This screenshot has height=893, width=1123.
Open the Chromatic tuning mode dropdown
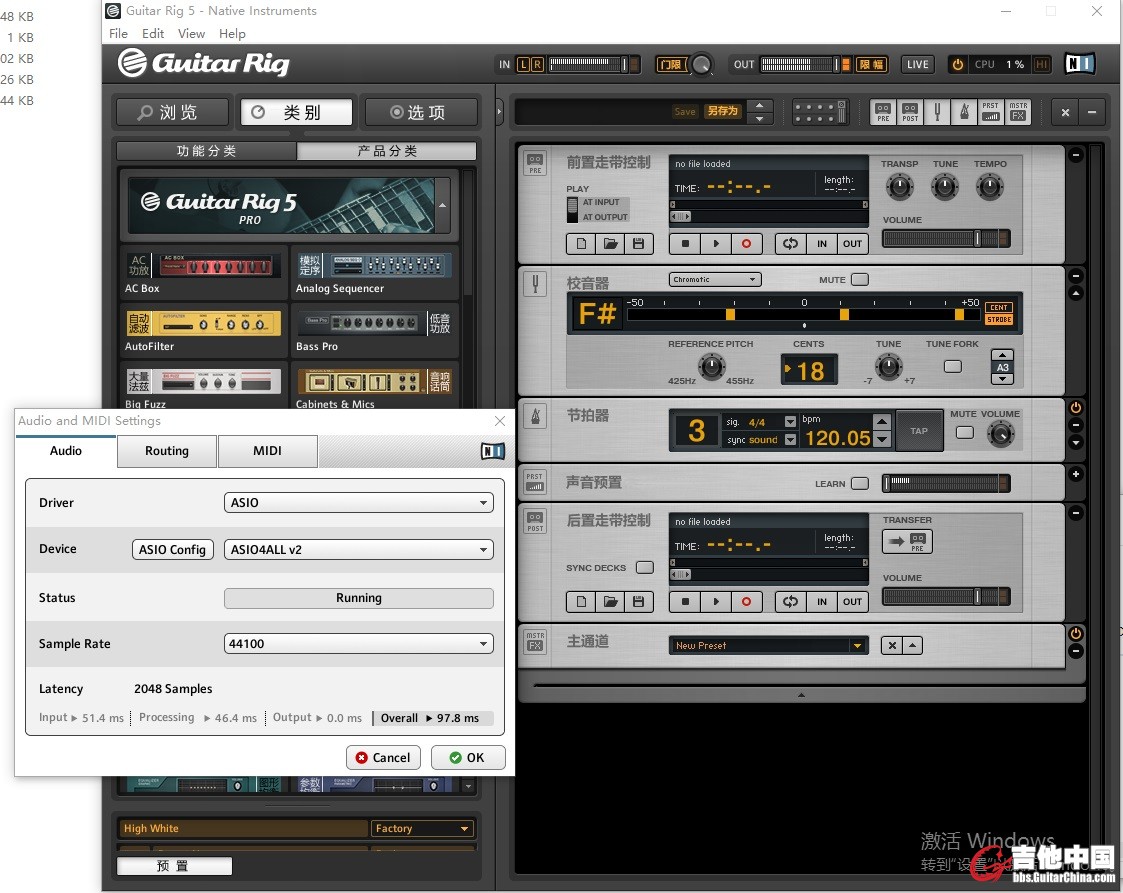point(715,280)
